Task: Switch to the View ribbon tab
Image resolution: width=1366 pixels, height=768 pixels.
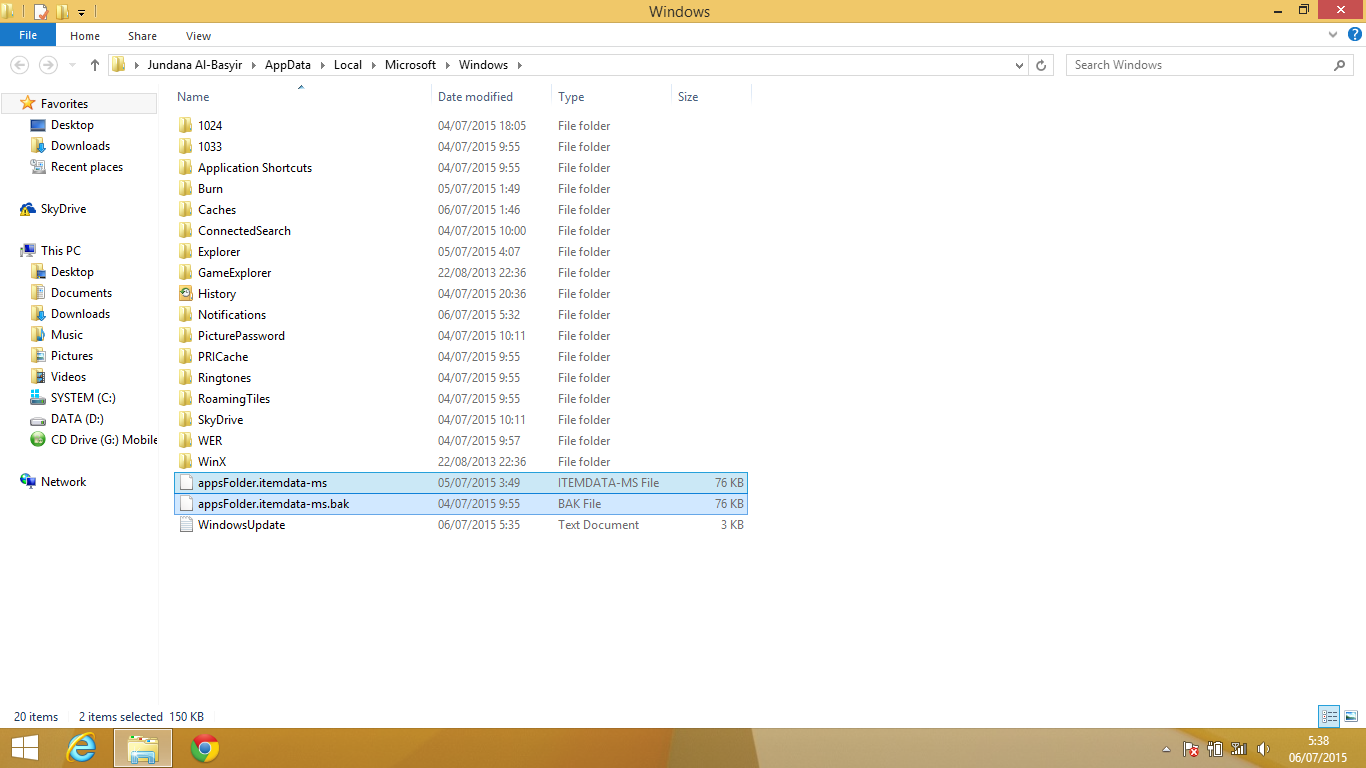Action: [x=198, y=36]
